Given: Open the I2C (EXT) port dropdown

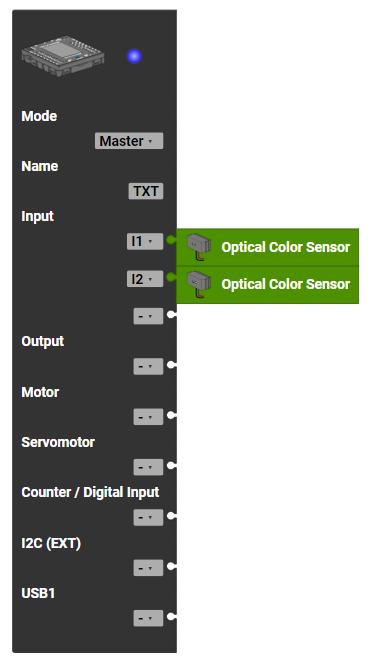Looking at the screenshot, I should pos(148,568).
